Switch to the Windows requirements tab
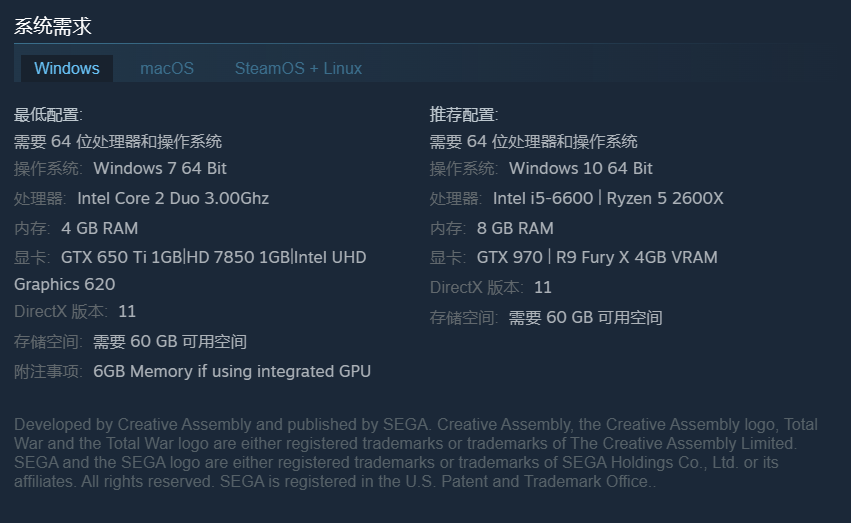This screenshot has height=523, width=851. click(67, 69)
